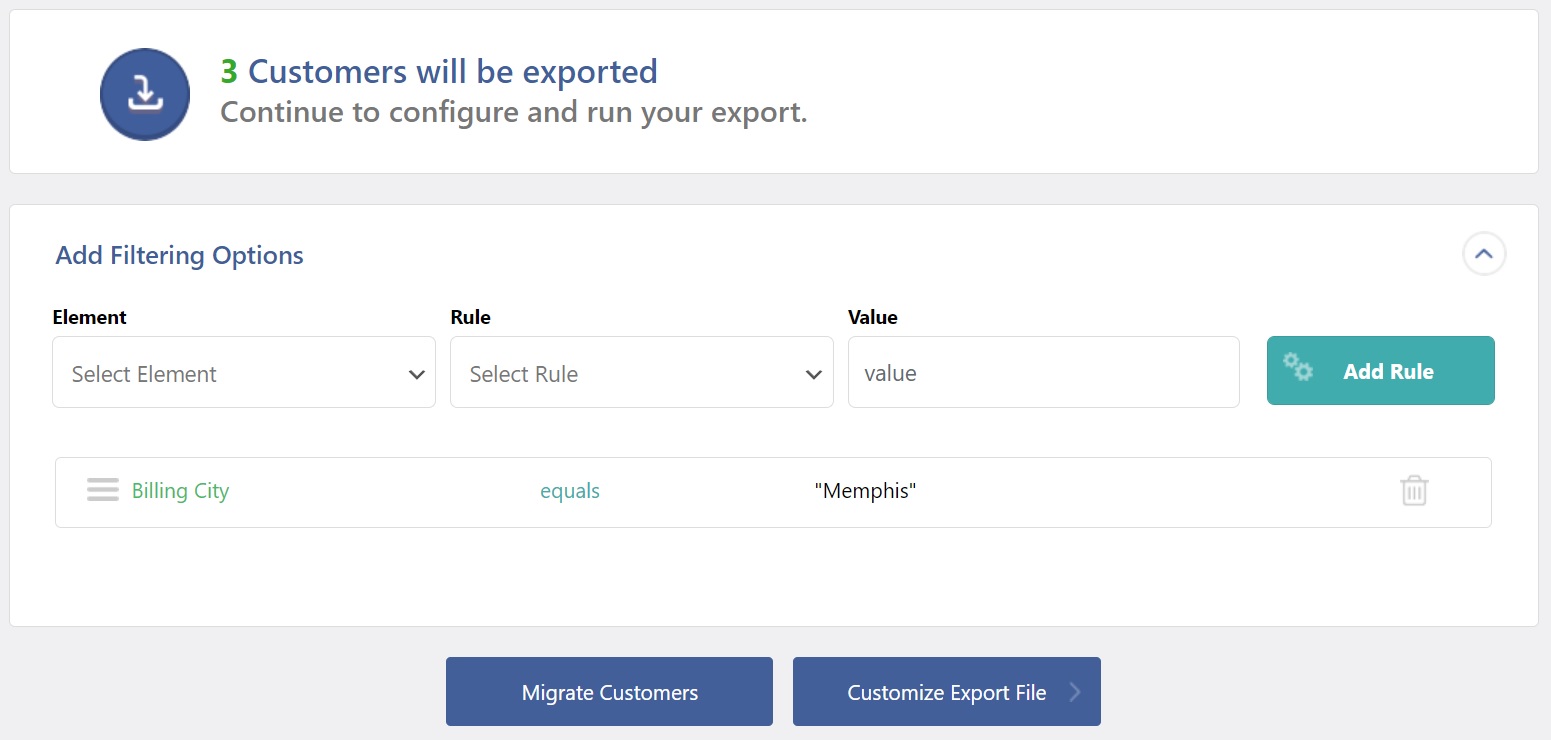Image resolution: width=1551 pixels, height=740 pixels.
Task: Click the gear icon on Add Rule
Action: (x=1298, y=367)
